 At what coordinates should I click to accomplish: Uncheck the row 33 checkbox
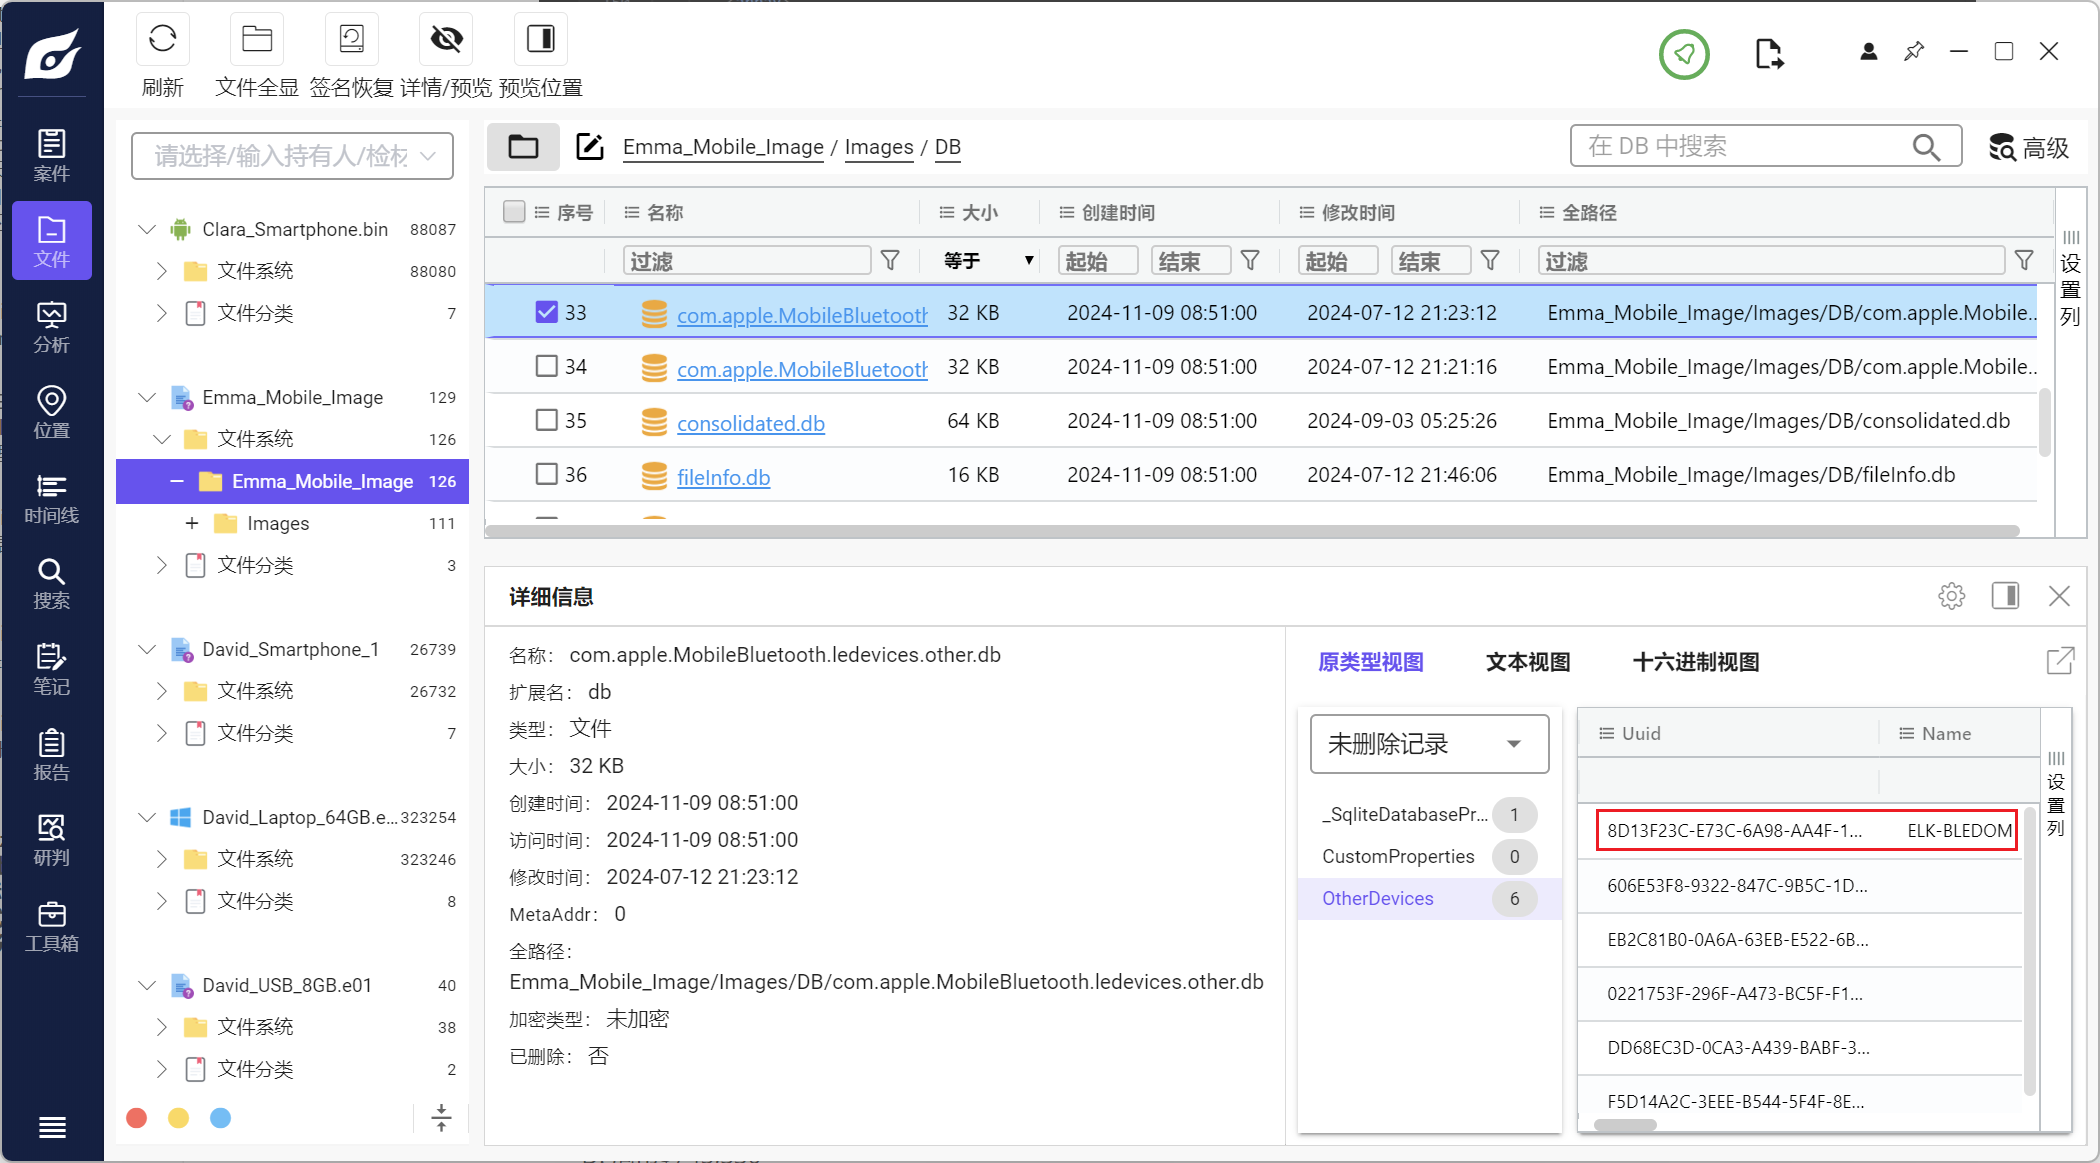pyautogui.click(x=546, y=312)
